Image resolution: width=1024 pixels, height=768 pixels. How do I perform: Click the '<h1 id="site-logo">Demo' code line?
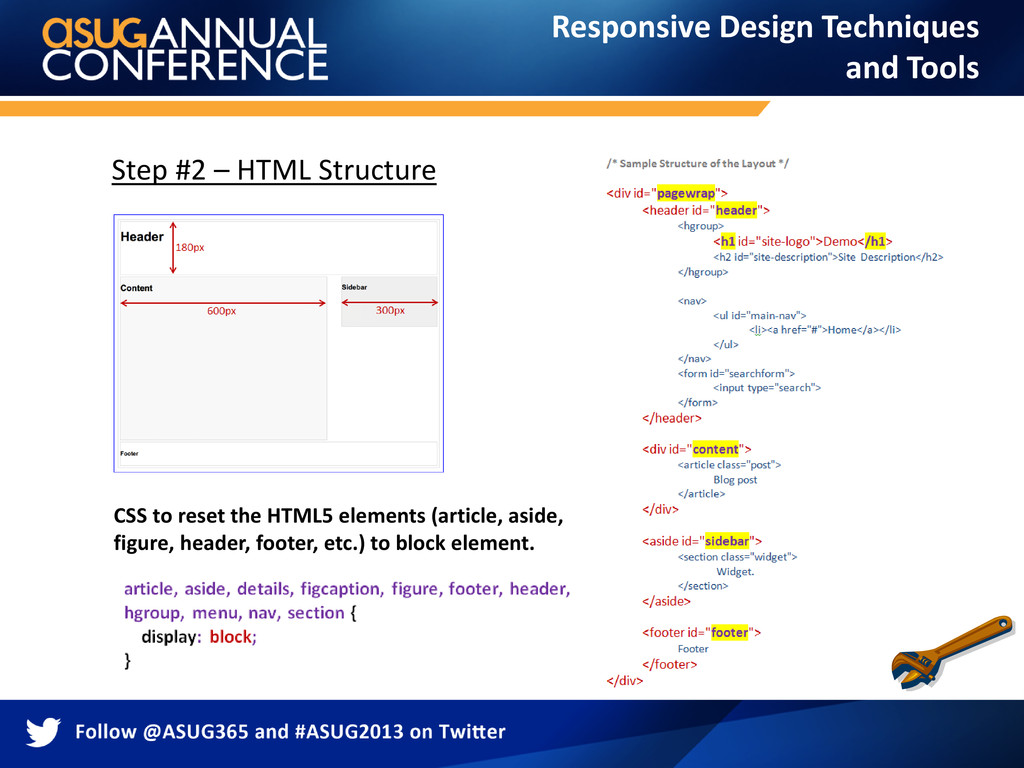click(x=803, y=242)
